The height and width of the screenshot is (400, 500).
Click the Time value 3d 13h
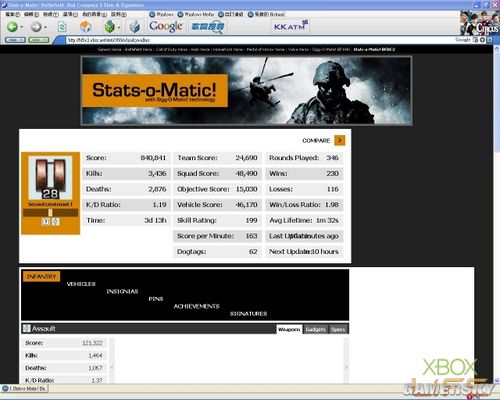[155, 220]
